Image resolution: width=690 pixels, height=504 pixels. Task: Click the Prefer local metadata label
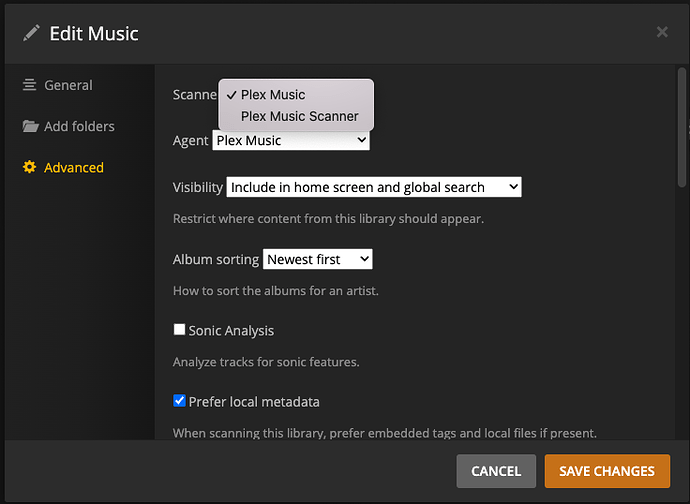(x=254, y=402)
